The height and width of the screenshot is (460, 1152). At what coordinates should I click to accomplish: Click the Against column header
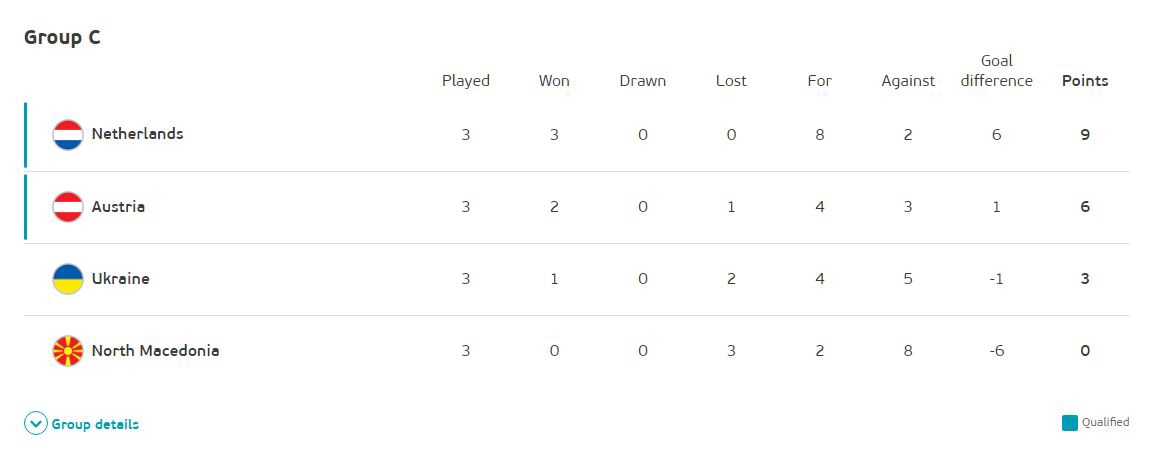(x=908, y=81)
